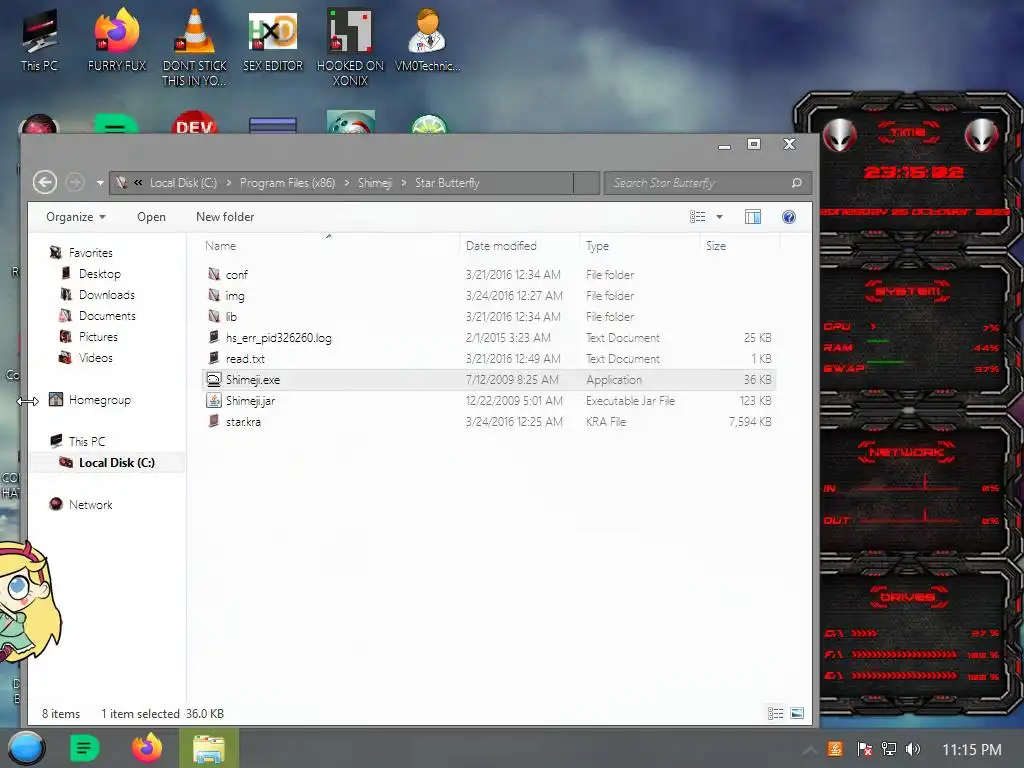
Task: Open HOOKED ON XONIX desktop shortcut
Action: pos(350,47)
